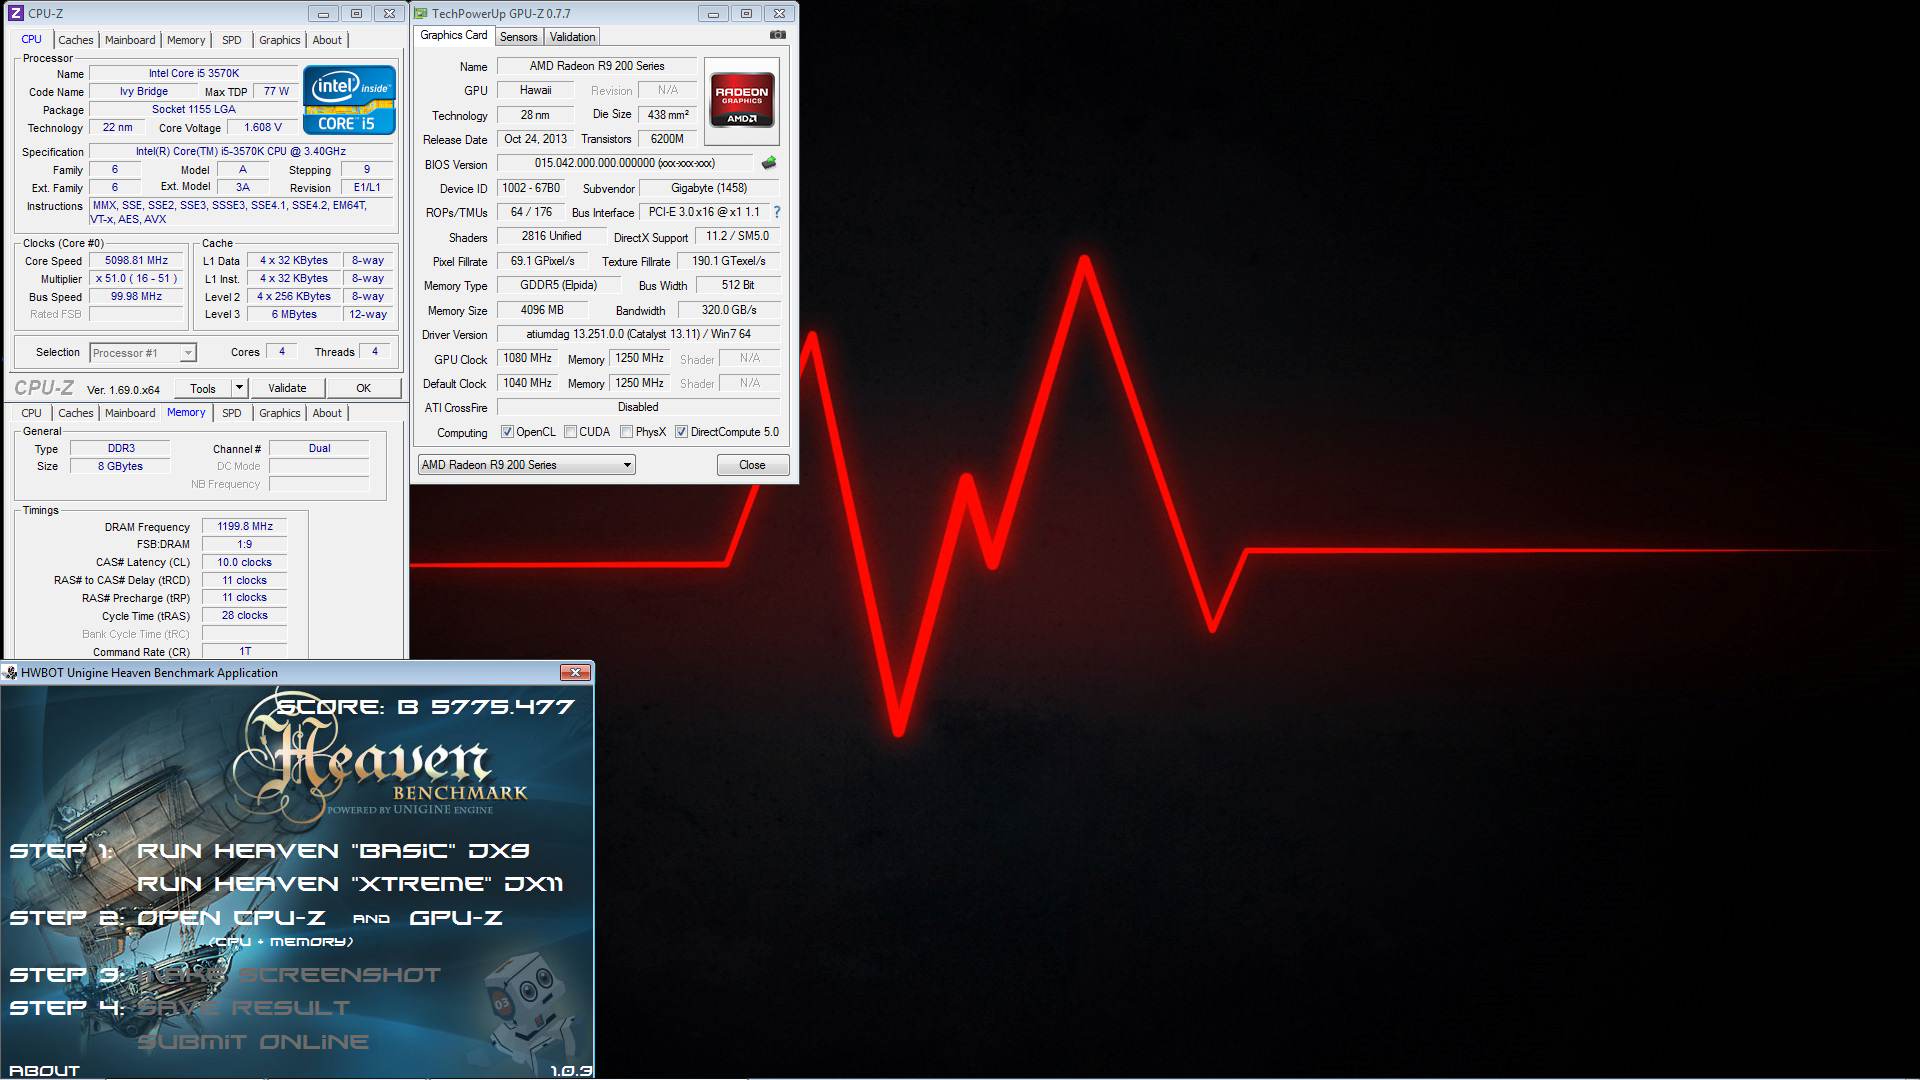
Task: Click the Driver Version field in GPU-Z
Action: pos(638,334)
